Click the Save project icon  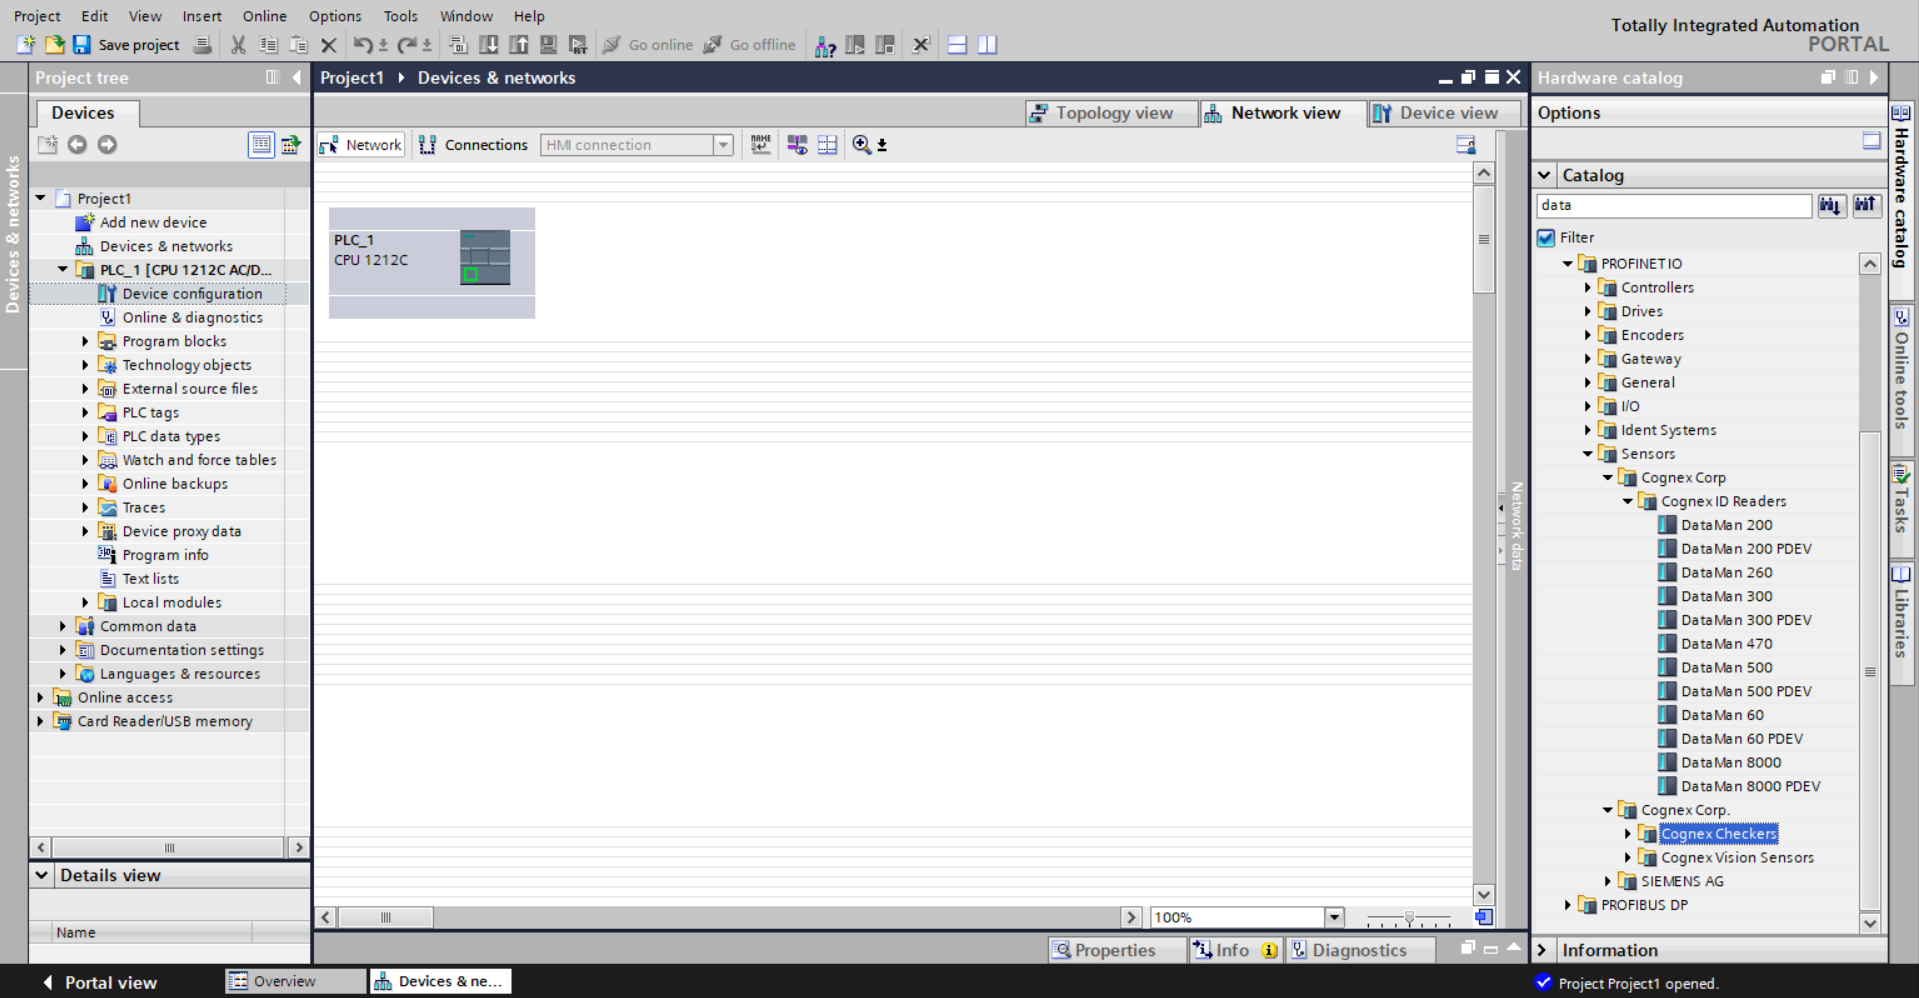click(82, 45)
